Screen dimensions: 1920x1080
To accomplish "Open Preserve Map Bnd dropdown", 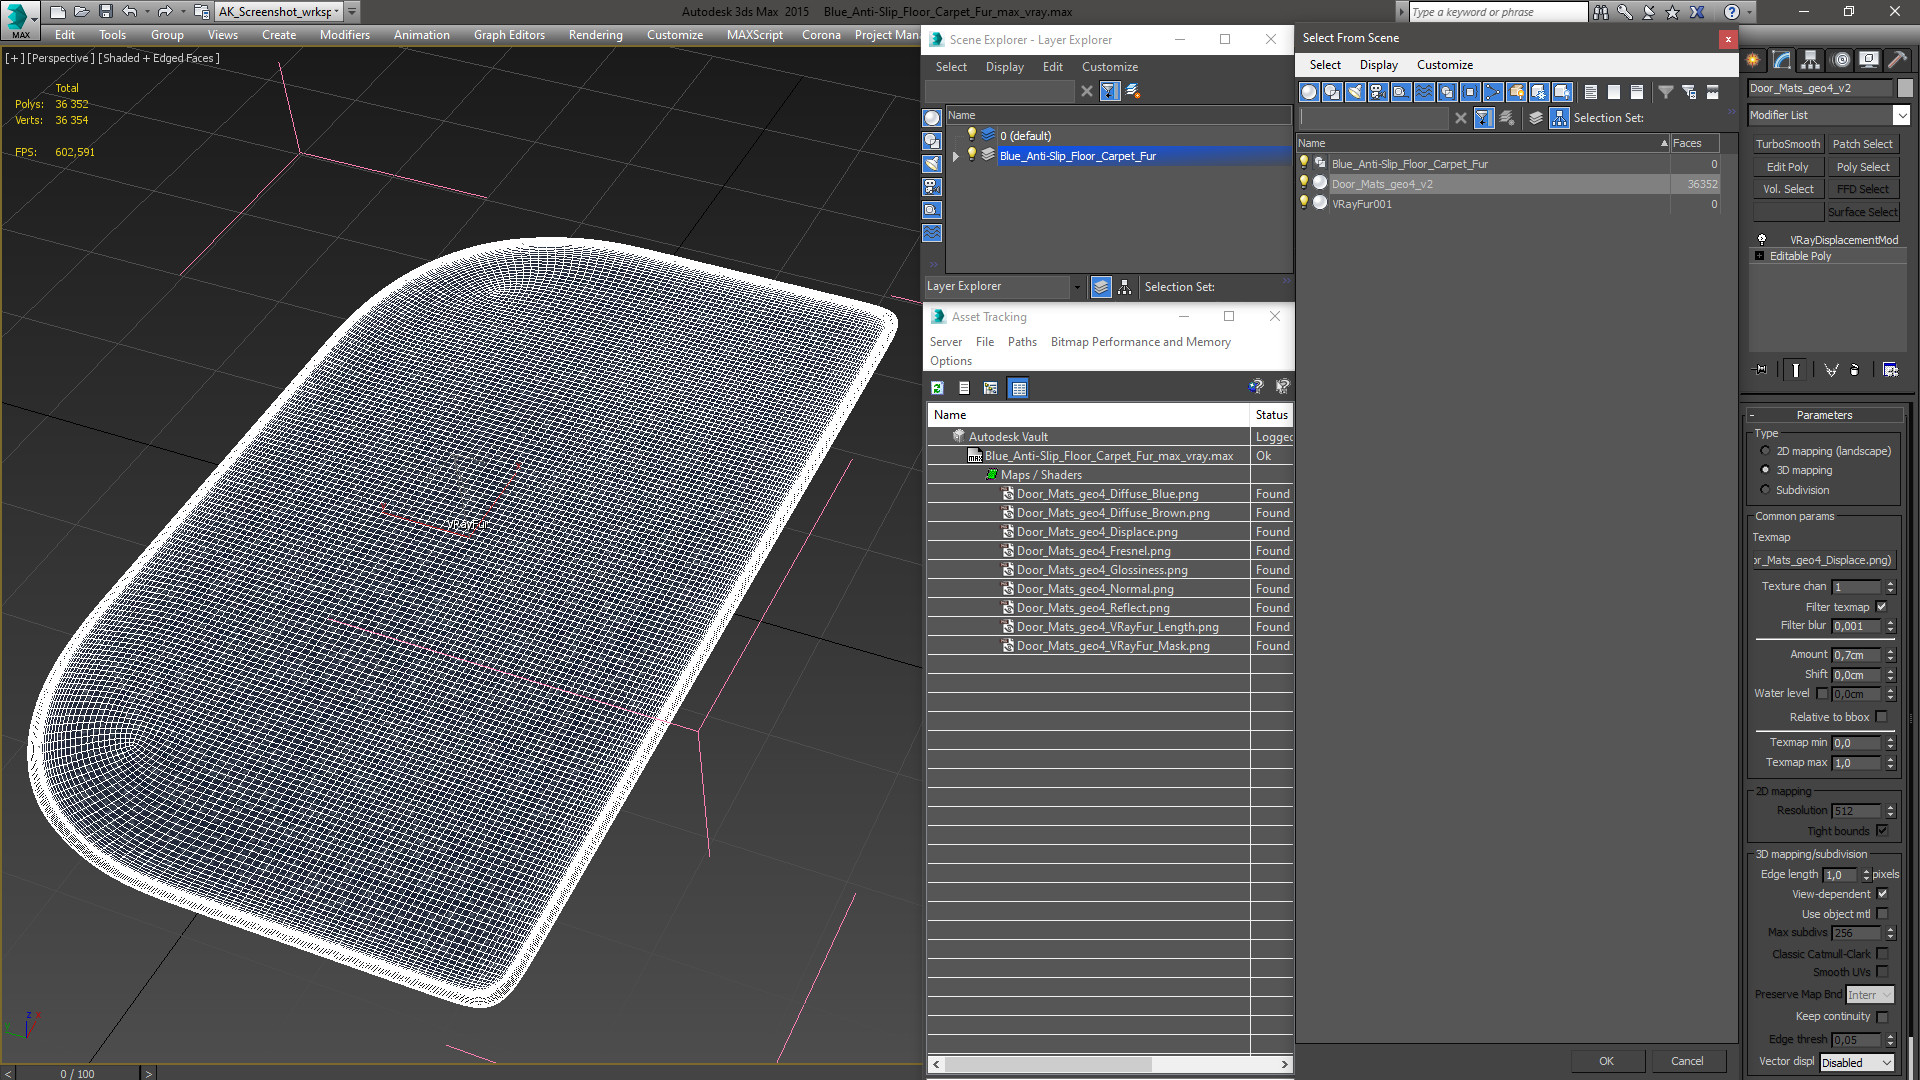I will 1869,995.
